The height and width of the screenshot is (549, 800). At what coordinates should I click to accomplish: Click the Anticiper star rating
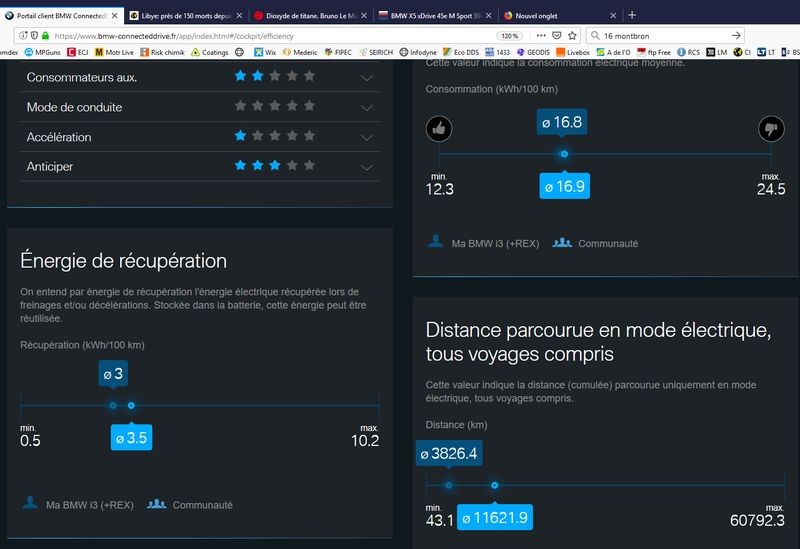(274, 165)
